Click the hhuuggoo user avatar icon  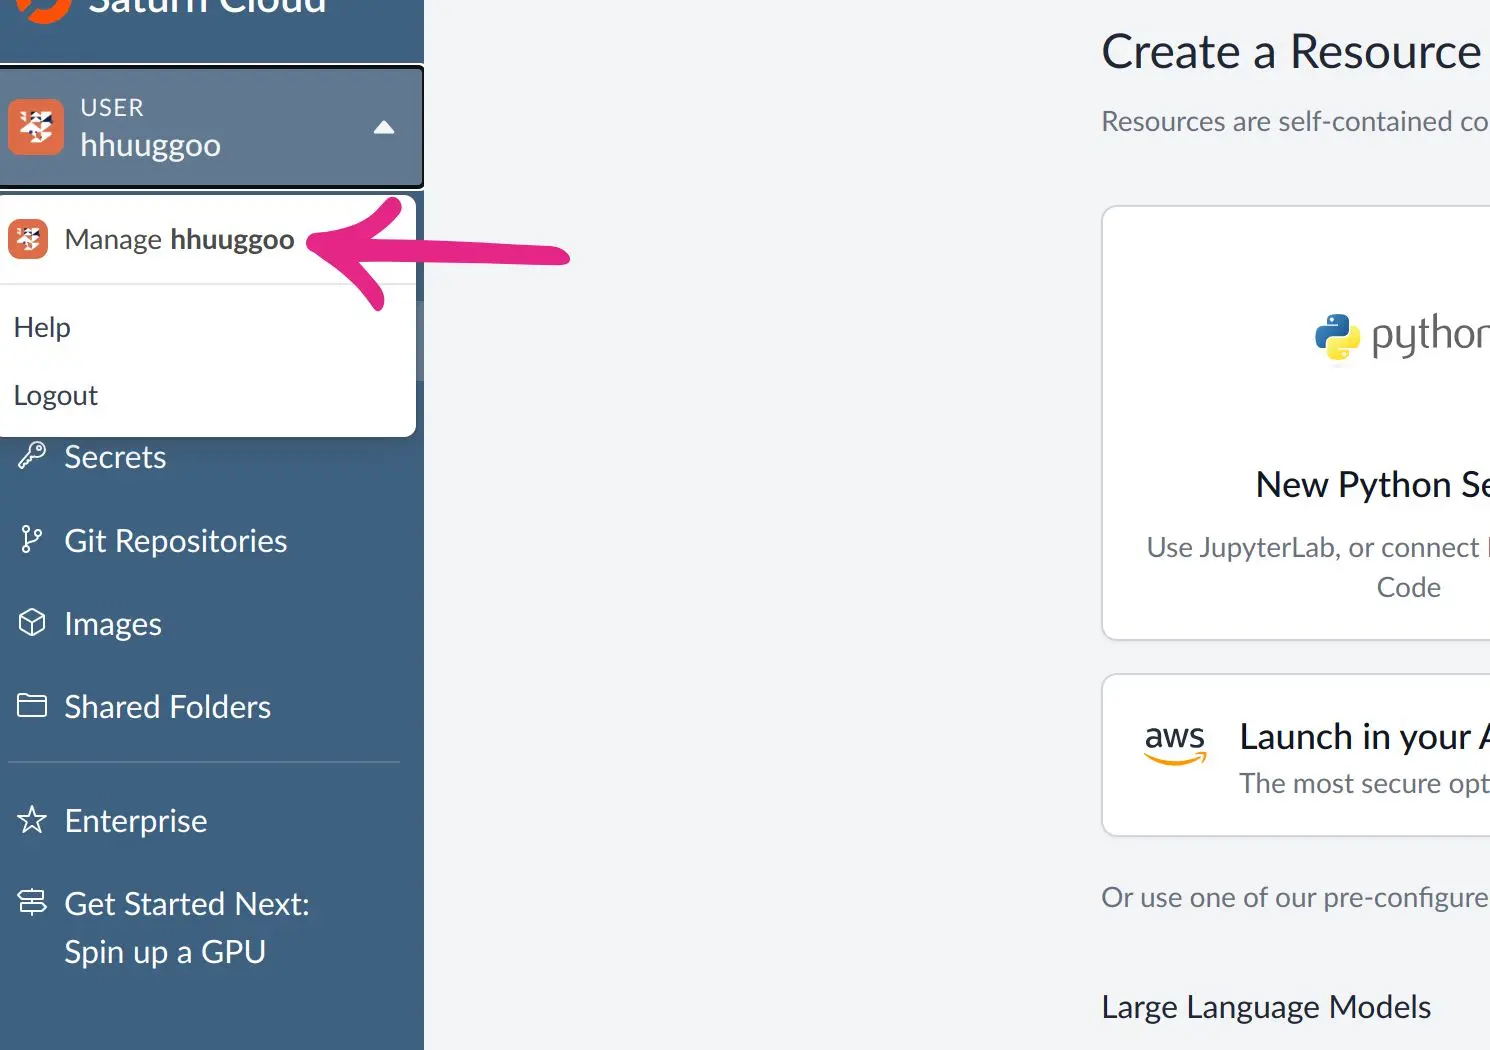tap(36, 127)
